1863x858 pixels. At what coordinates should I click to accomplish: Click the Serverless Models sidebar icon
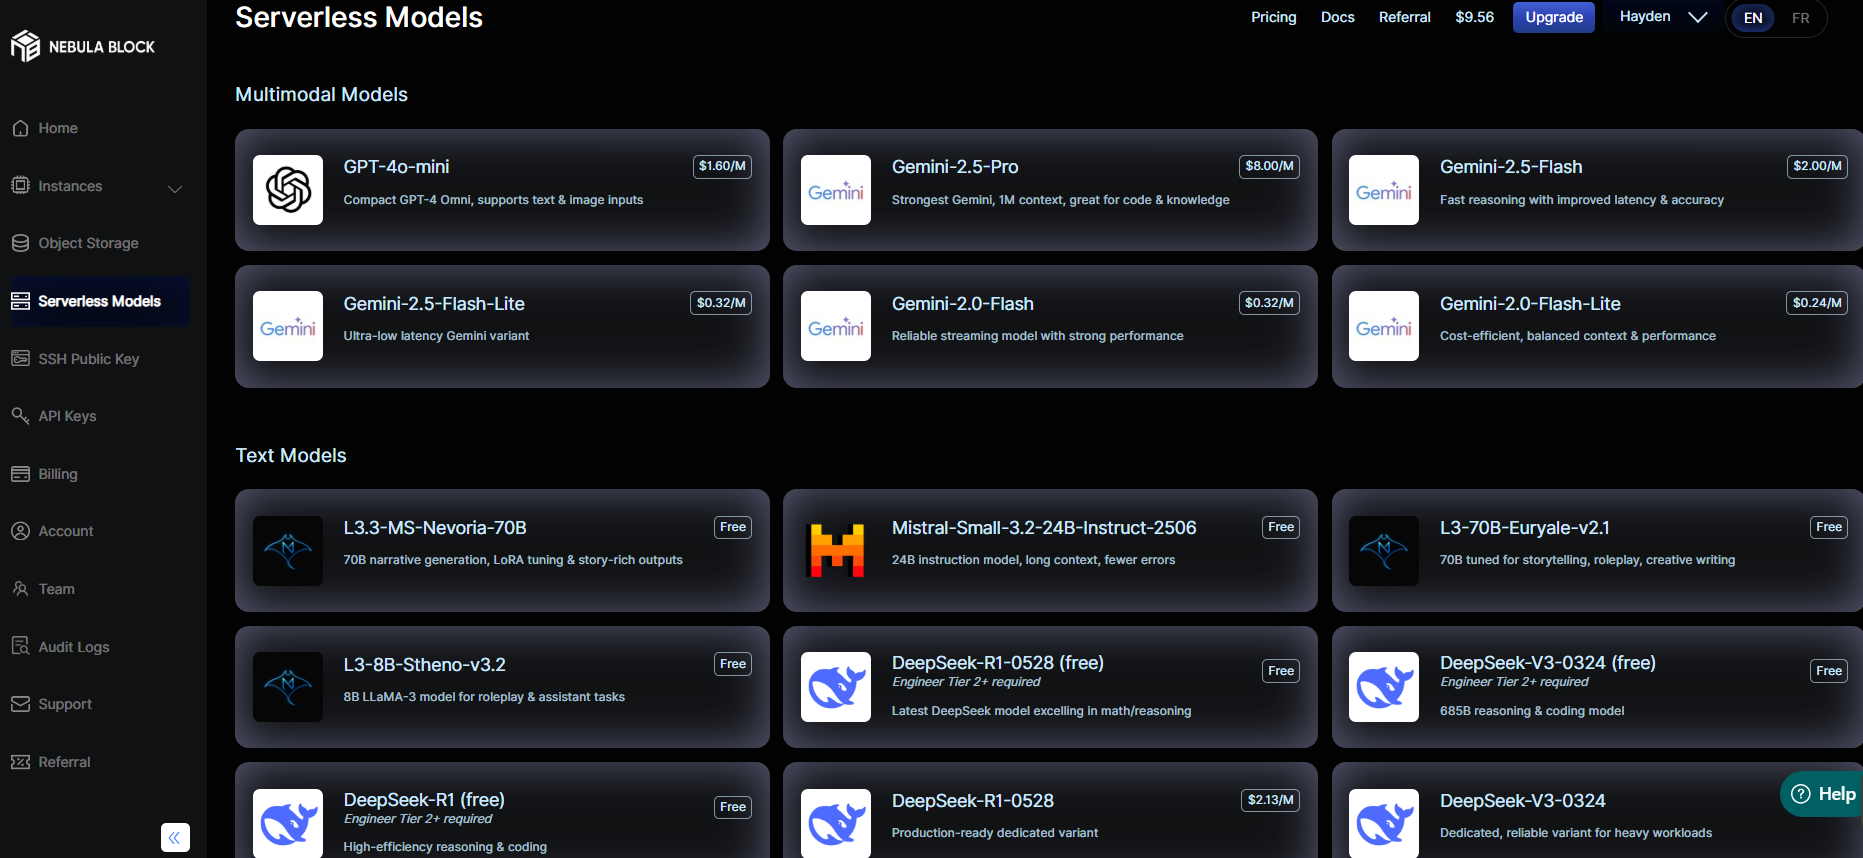click(x=20, y=301)
